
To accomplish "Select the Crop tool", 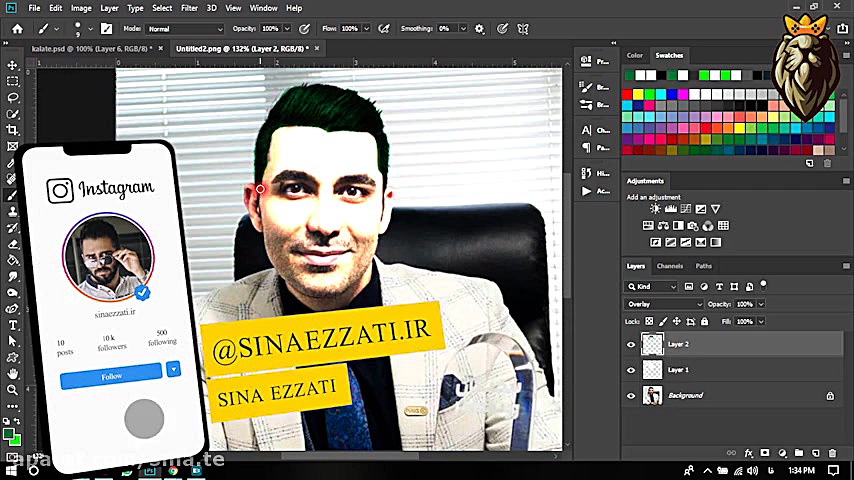I will coord(13,130).
